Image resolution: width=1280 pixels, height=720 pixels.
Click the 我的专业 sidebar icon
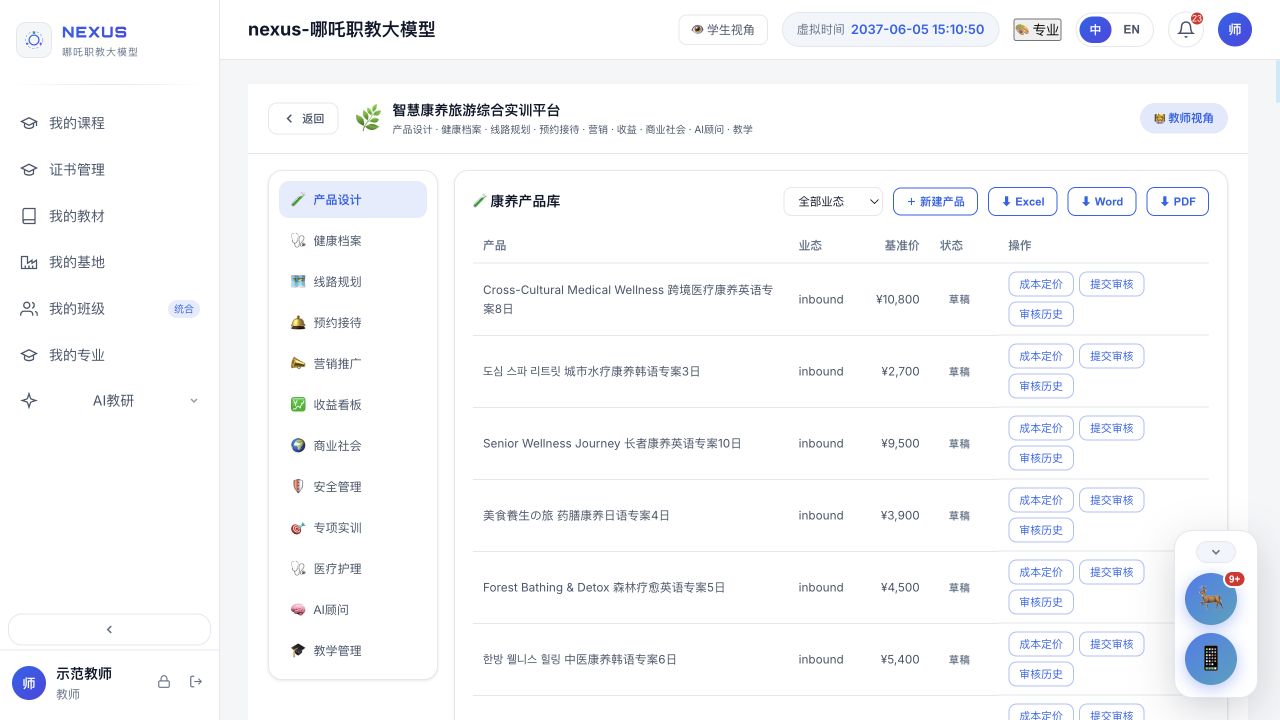[x=29, y=355]
